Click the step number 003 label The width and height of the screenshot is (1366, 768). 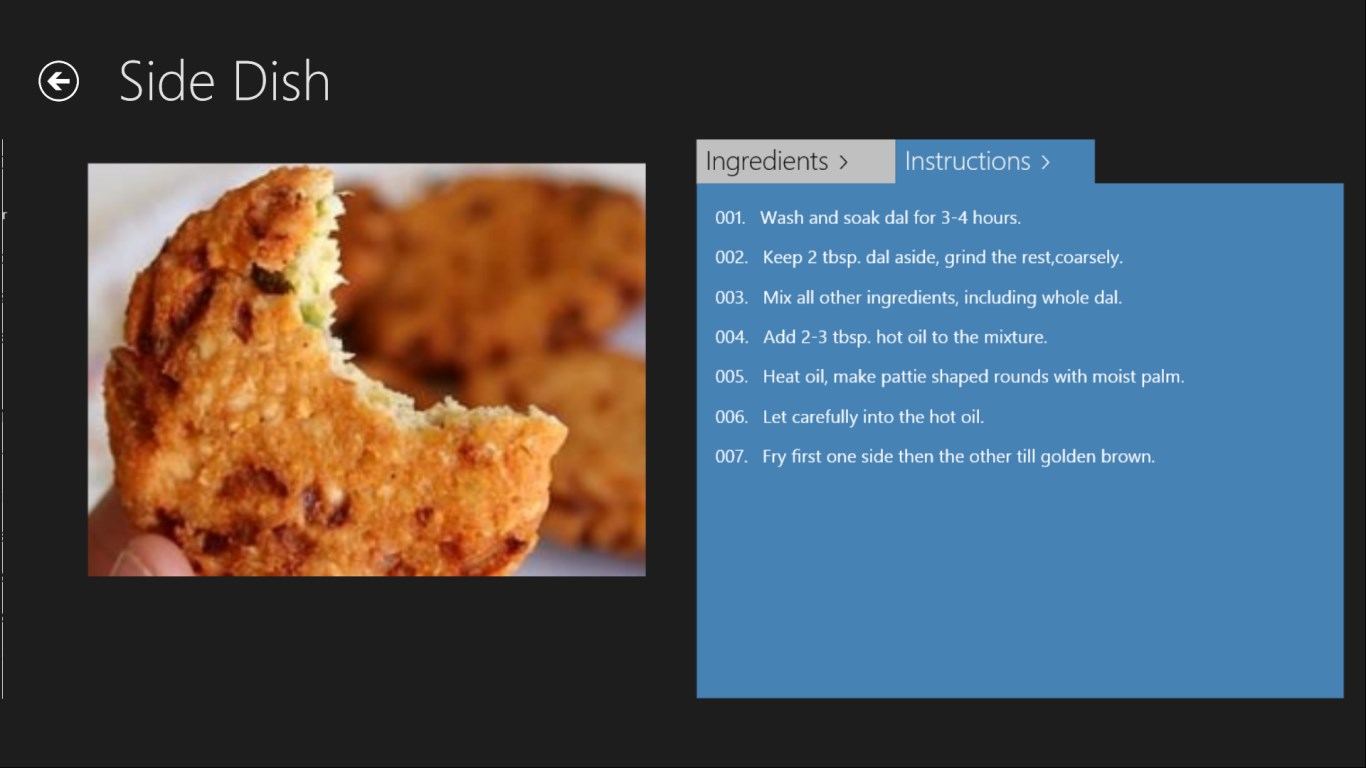coord(731,297)
